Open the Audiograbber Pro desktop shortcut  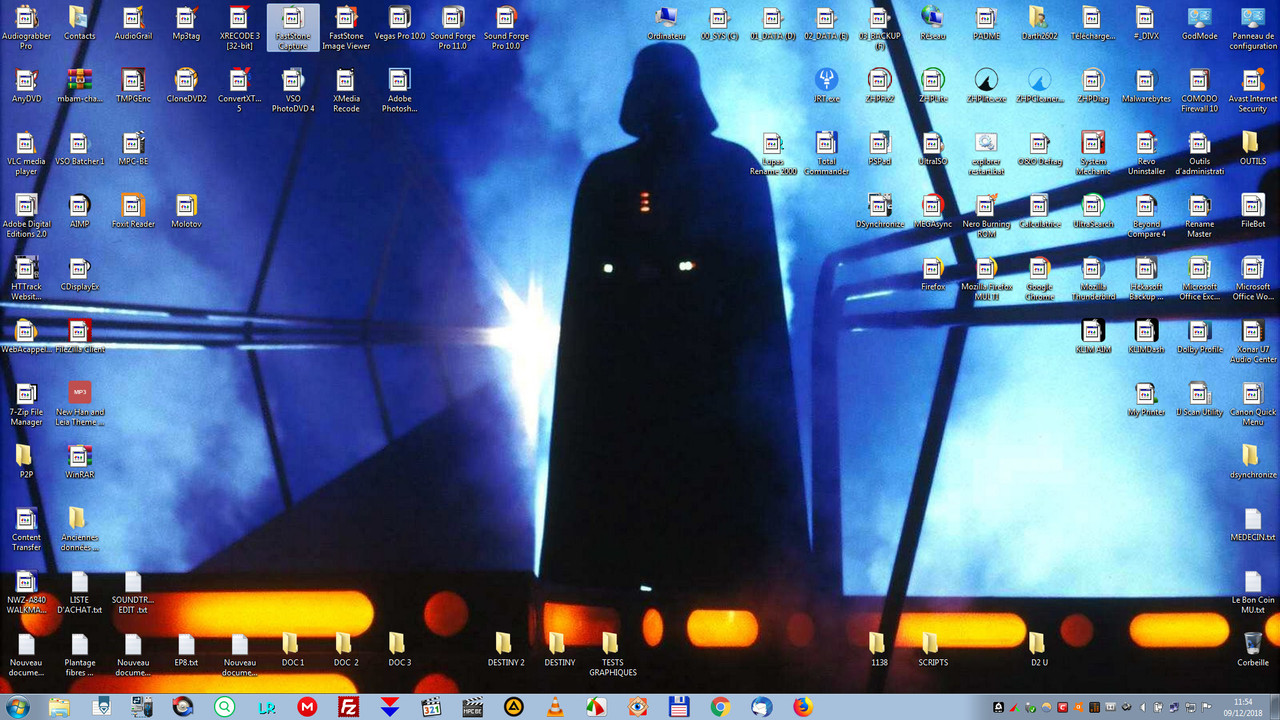tap(26, 27)
